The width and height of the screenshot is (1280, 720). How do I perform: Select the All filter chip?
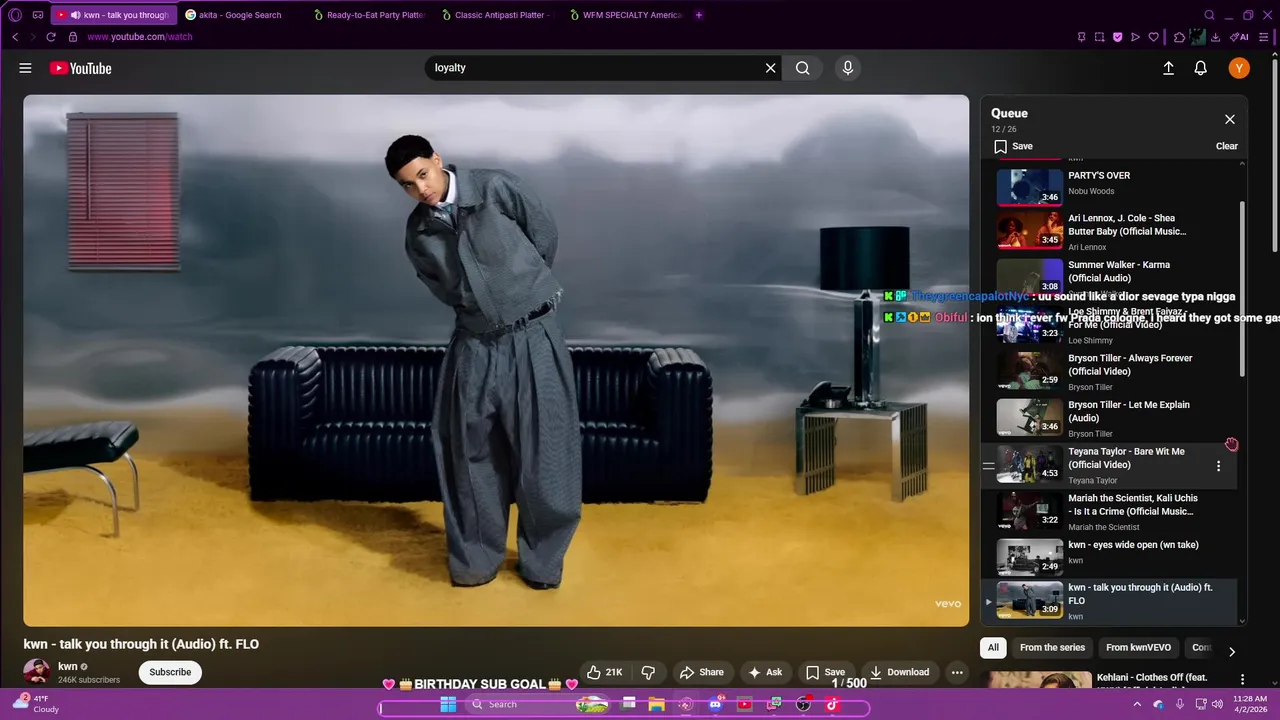pyautogui.click(x=993, y=648)
